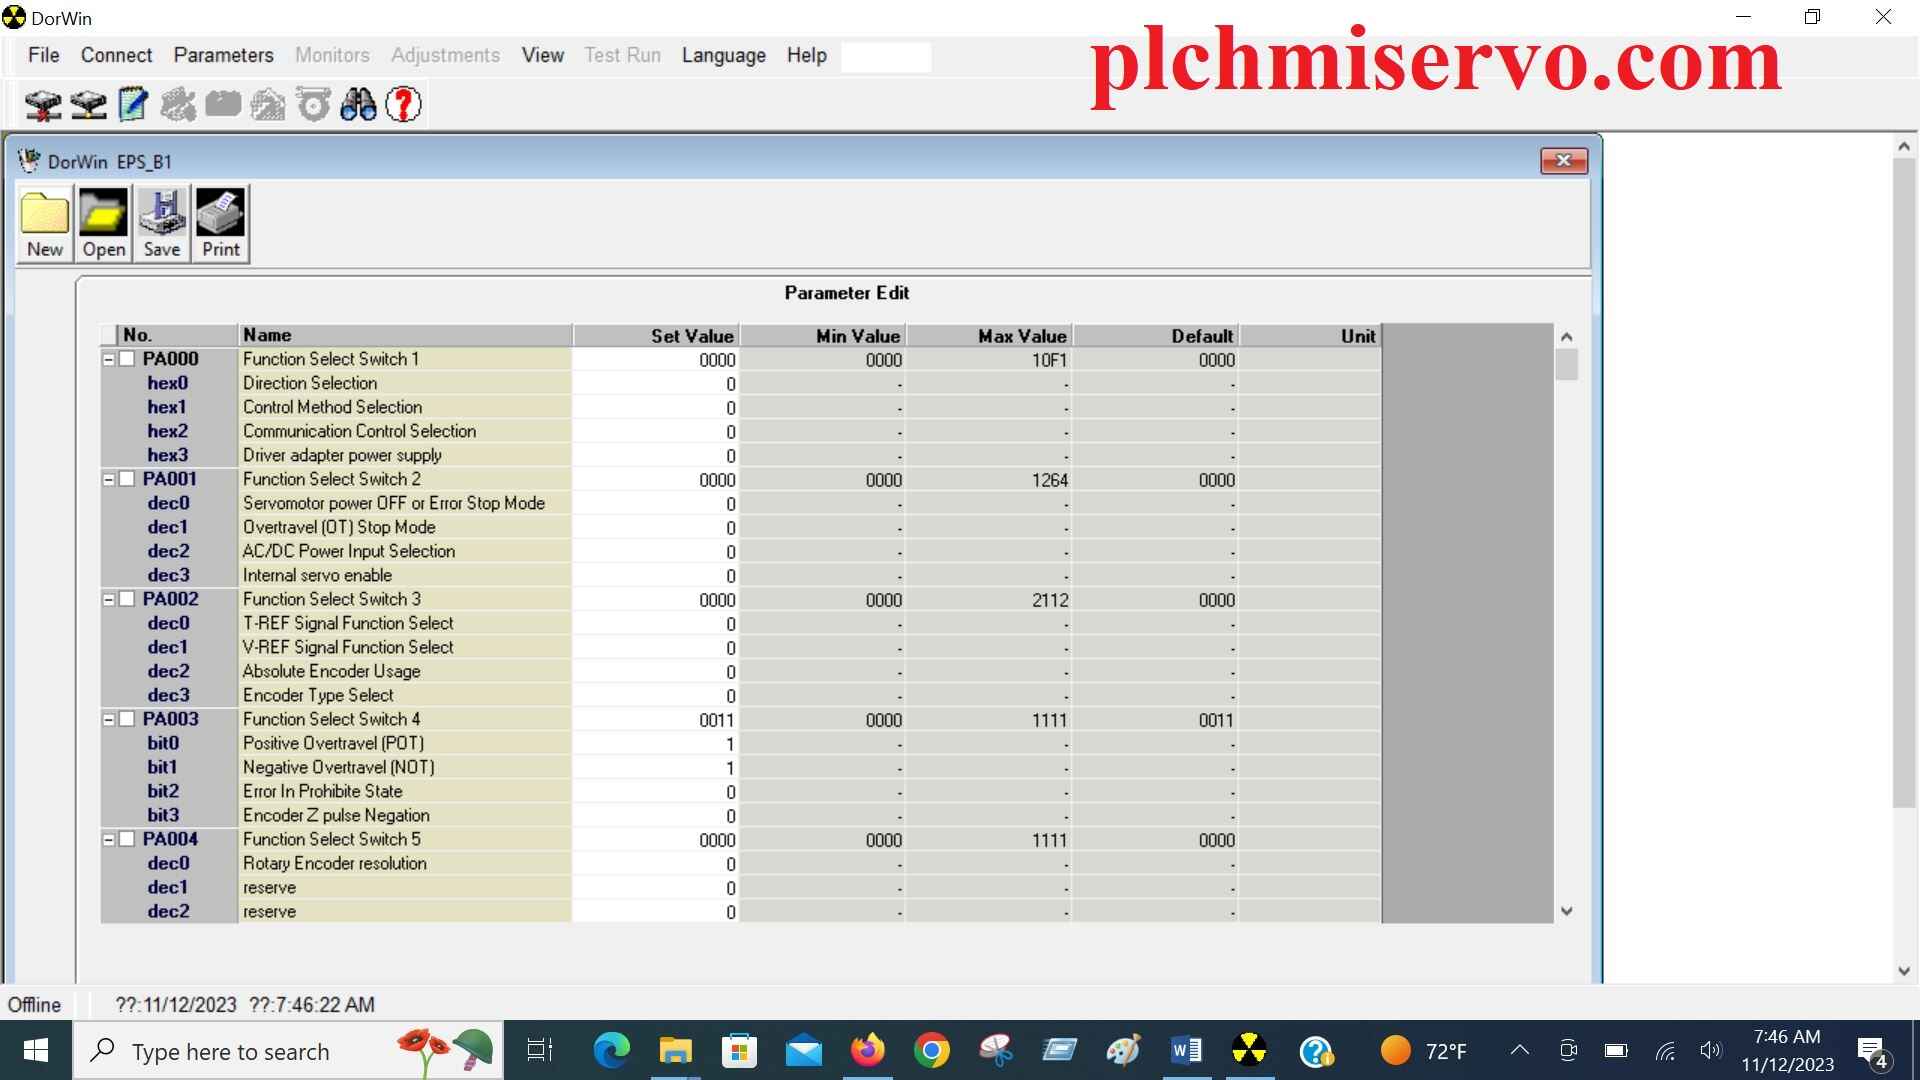The width and height of the screenshot is (1920, 1080).
Task: Collapse the PA004 parameter group
Action: [109, 839]
